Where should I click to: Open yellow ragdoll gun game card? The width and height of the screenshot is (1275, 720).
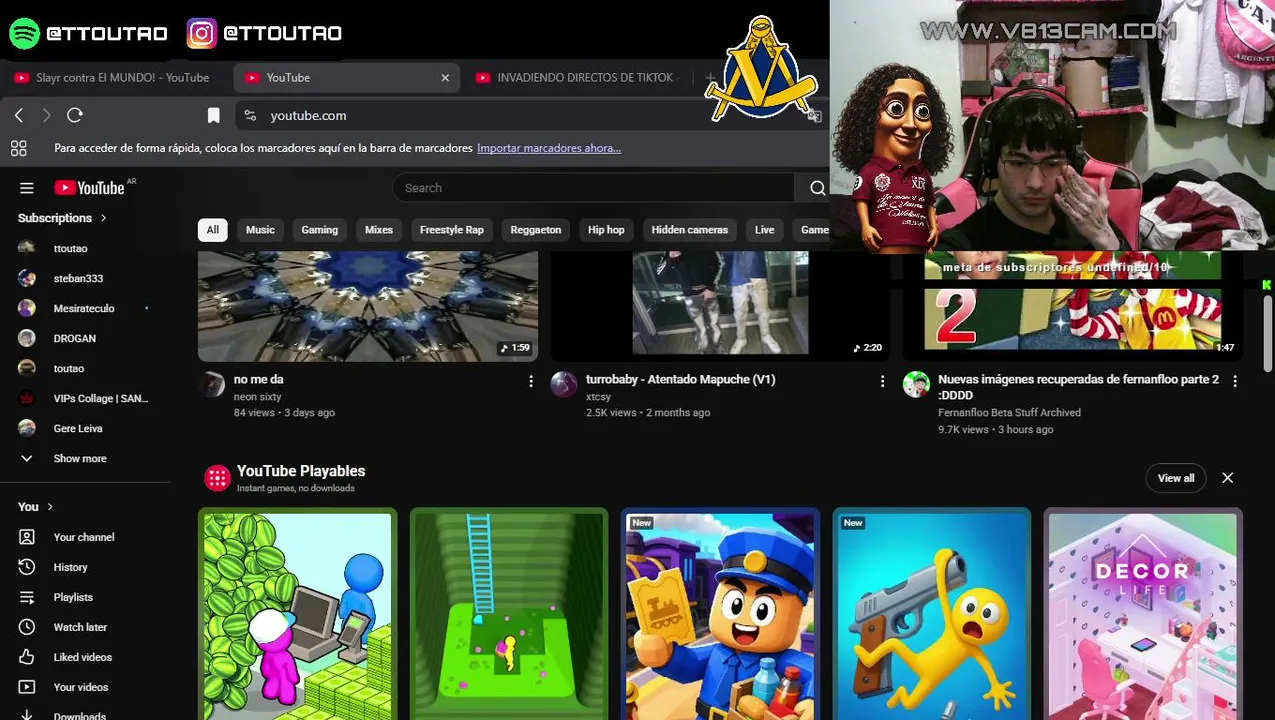coord(932,614)
